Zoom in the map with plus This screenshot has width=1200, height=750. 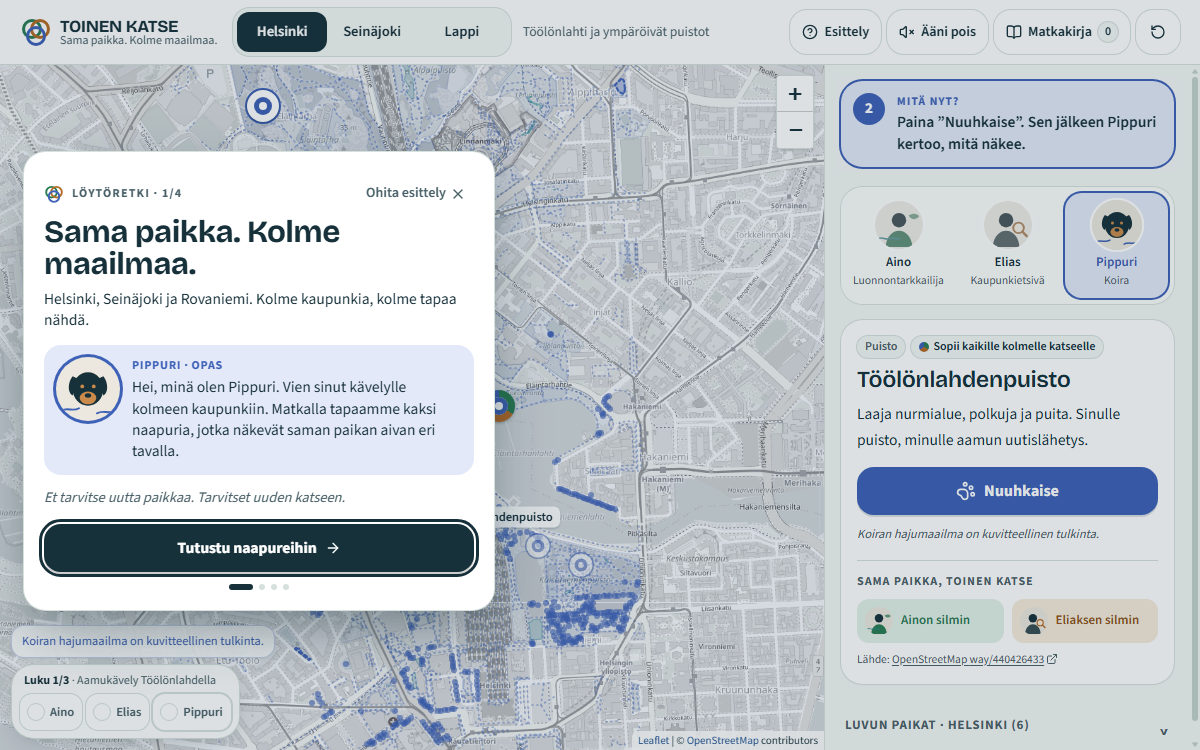point(795,95)
